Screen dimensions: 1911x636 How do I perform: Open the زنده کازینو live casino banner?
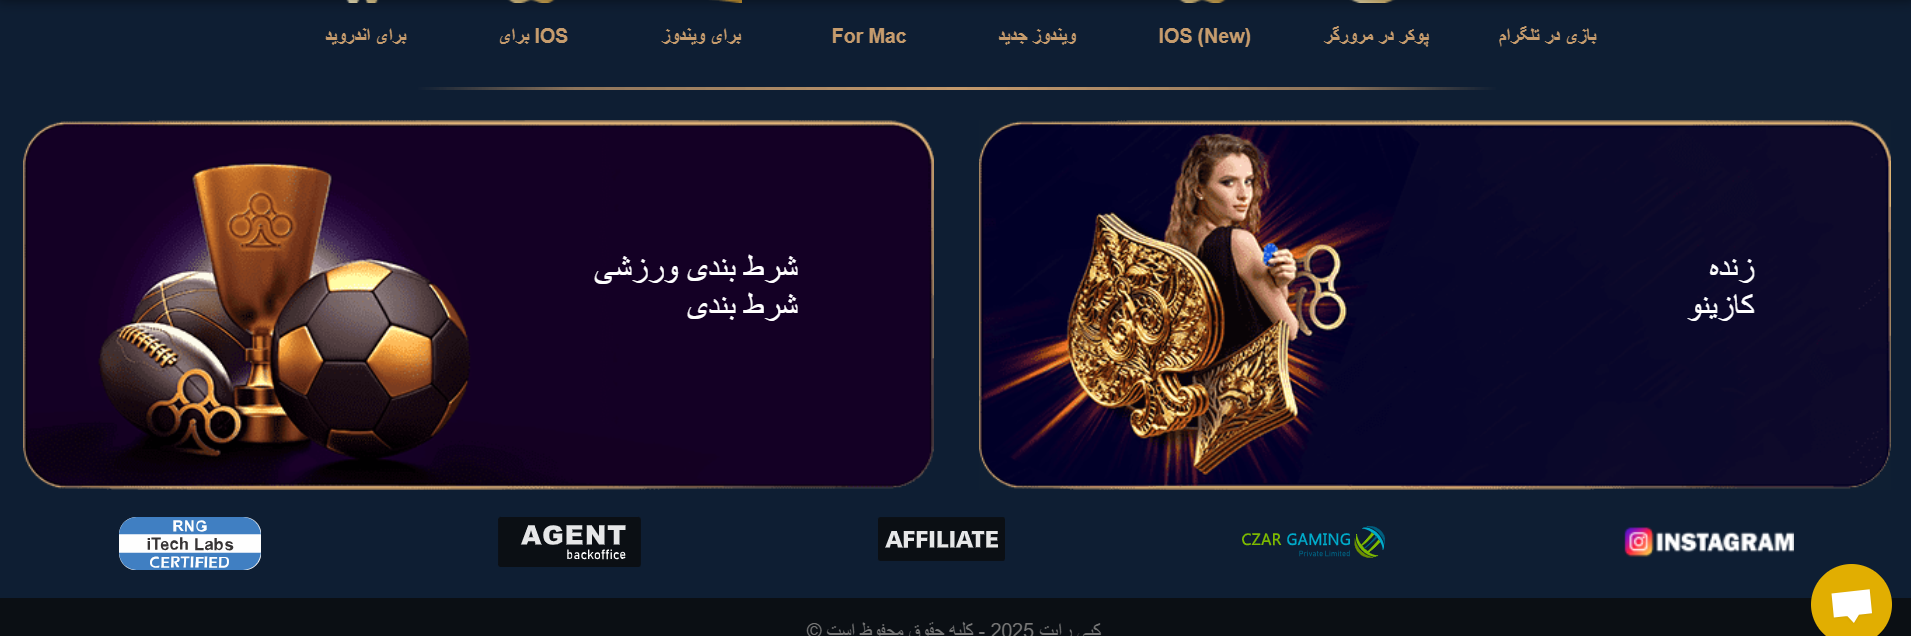[x=1434, y=305]
